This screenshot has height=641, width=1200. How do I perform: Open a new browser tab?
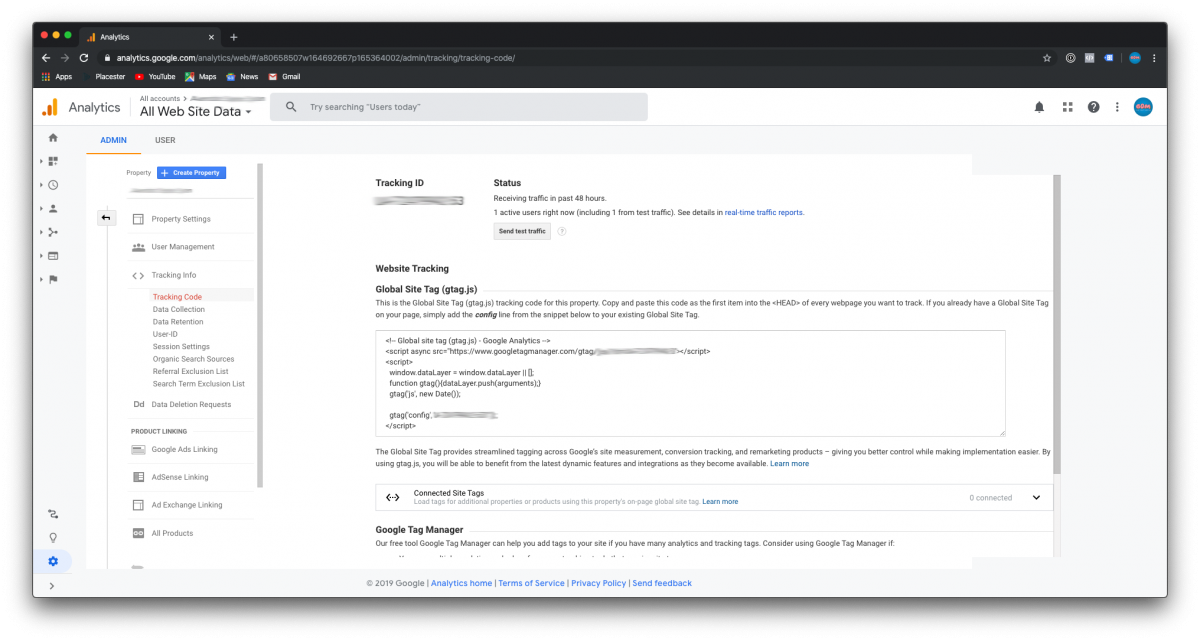pyautogui.click(x=234, y=37)
